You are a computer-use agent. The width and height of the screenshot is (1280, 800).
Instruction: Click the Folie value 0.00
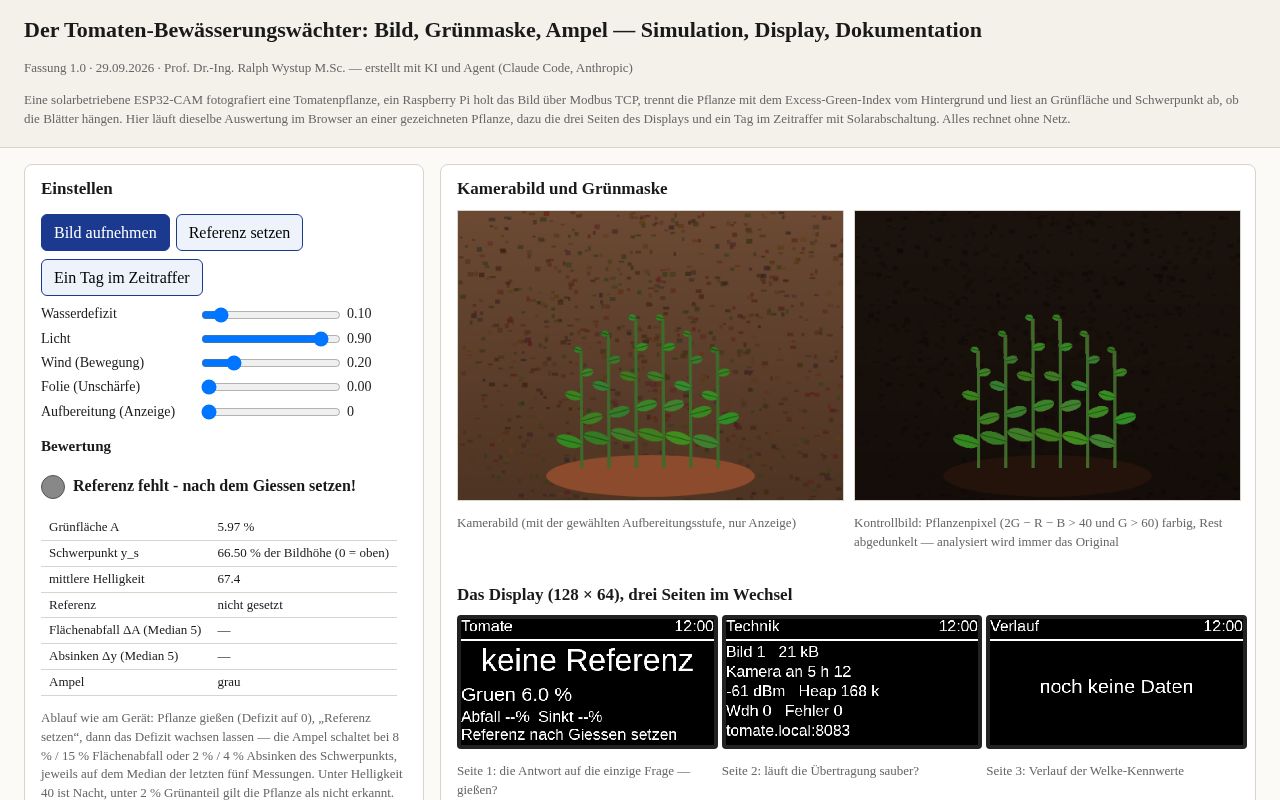coord(359,387)
